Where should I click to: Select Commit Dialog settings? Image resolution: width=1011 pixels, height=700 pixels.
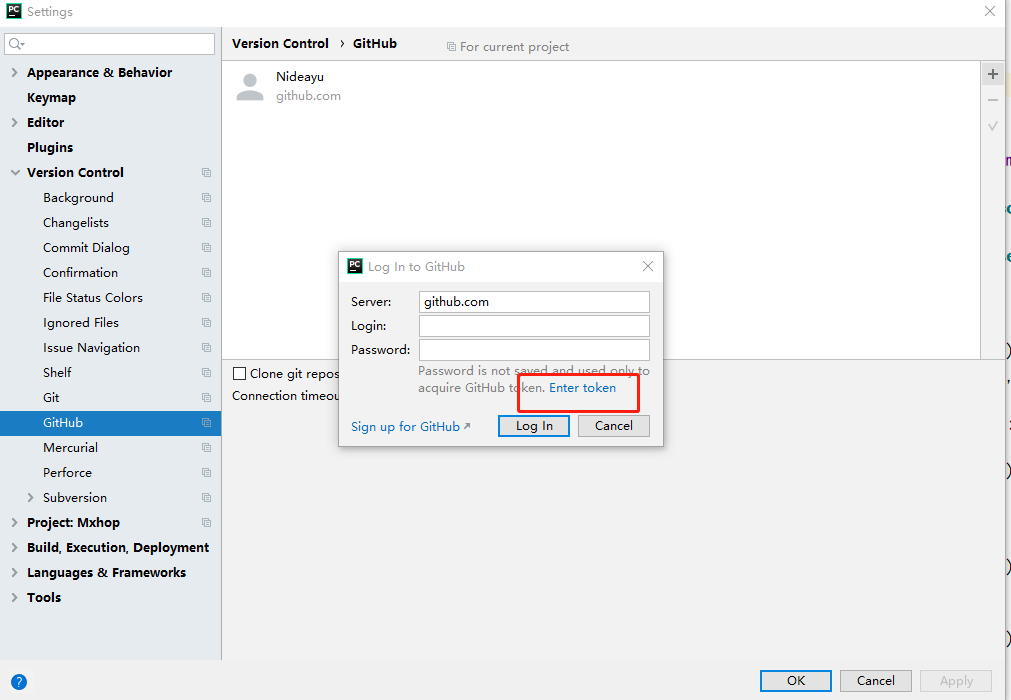pyautogui.click(x=86, y=248)
